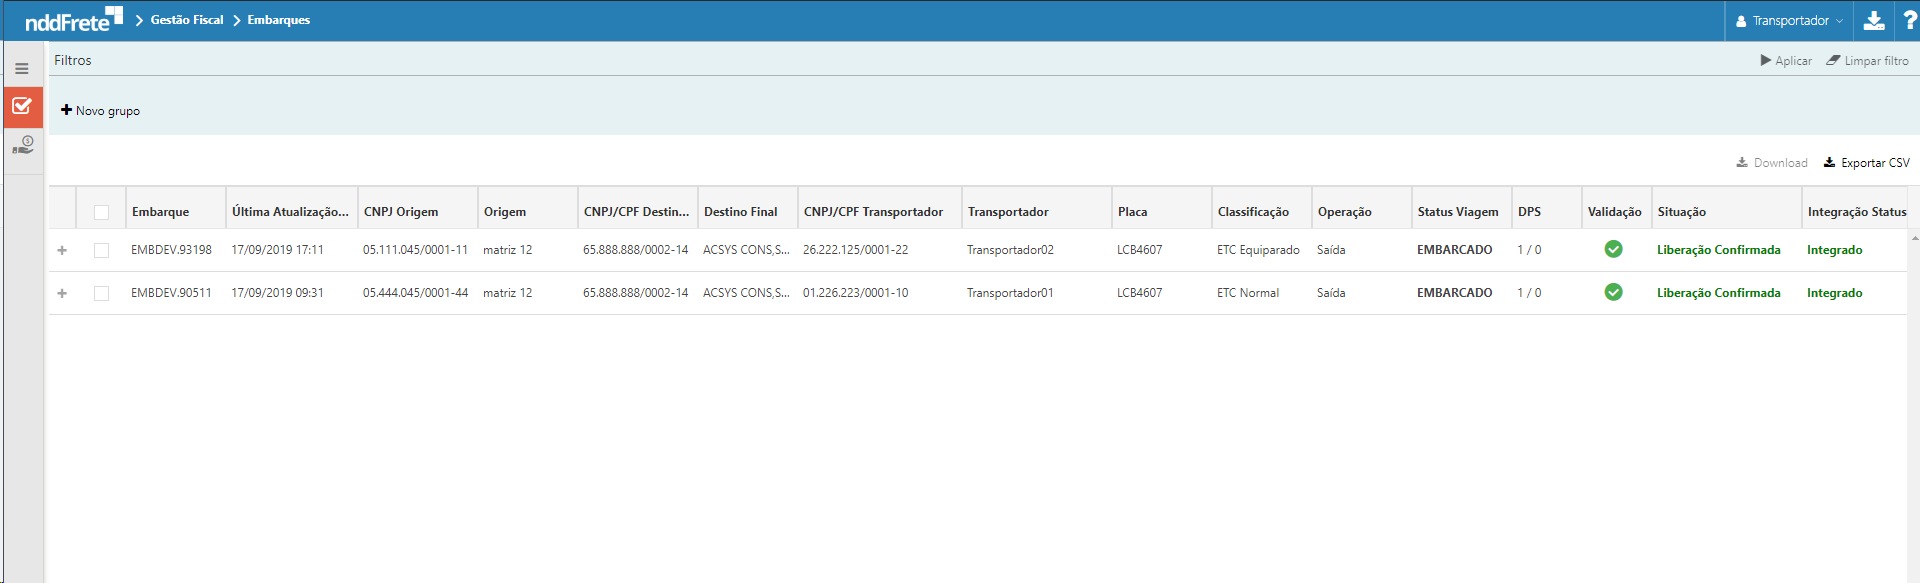Viewport: 1920px width, 583px height.
Task: Select the orange checkmark Gestão Fiscal sidebar icon
Action: coord(22,106)
